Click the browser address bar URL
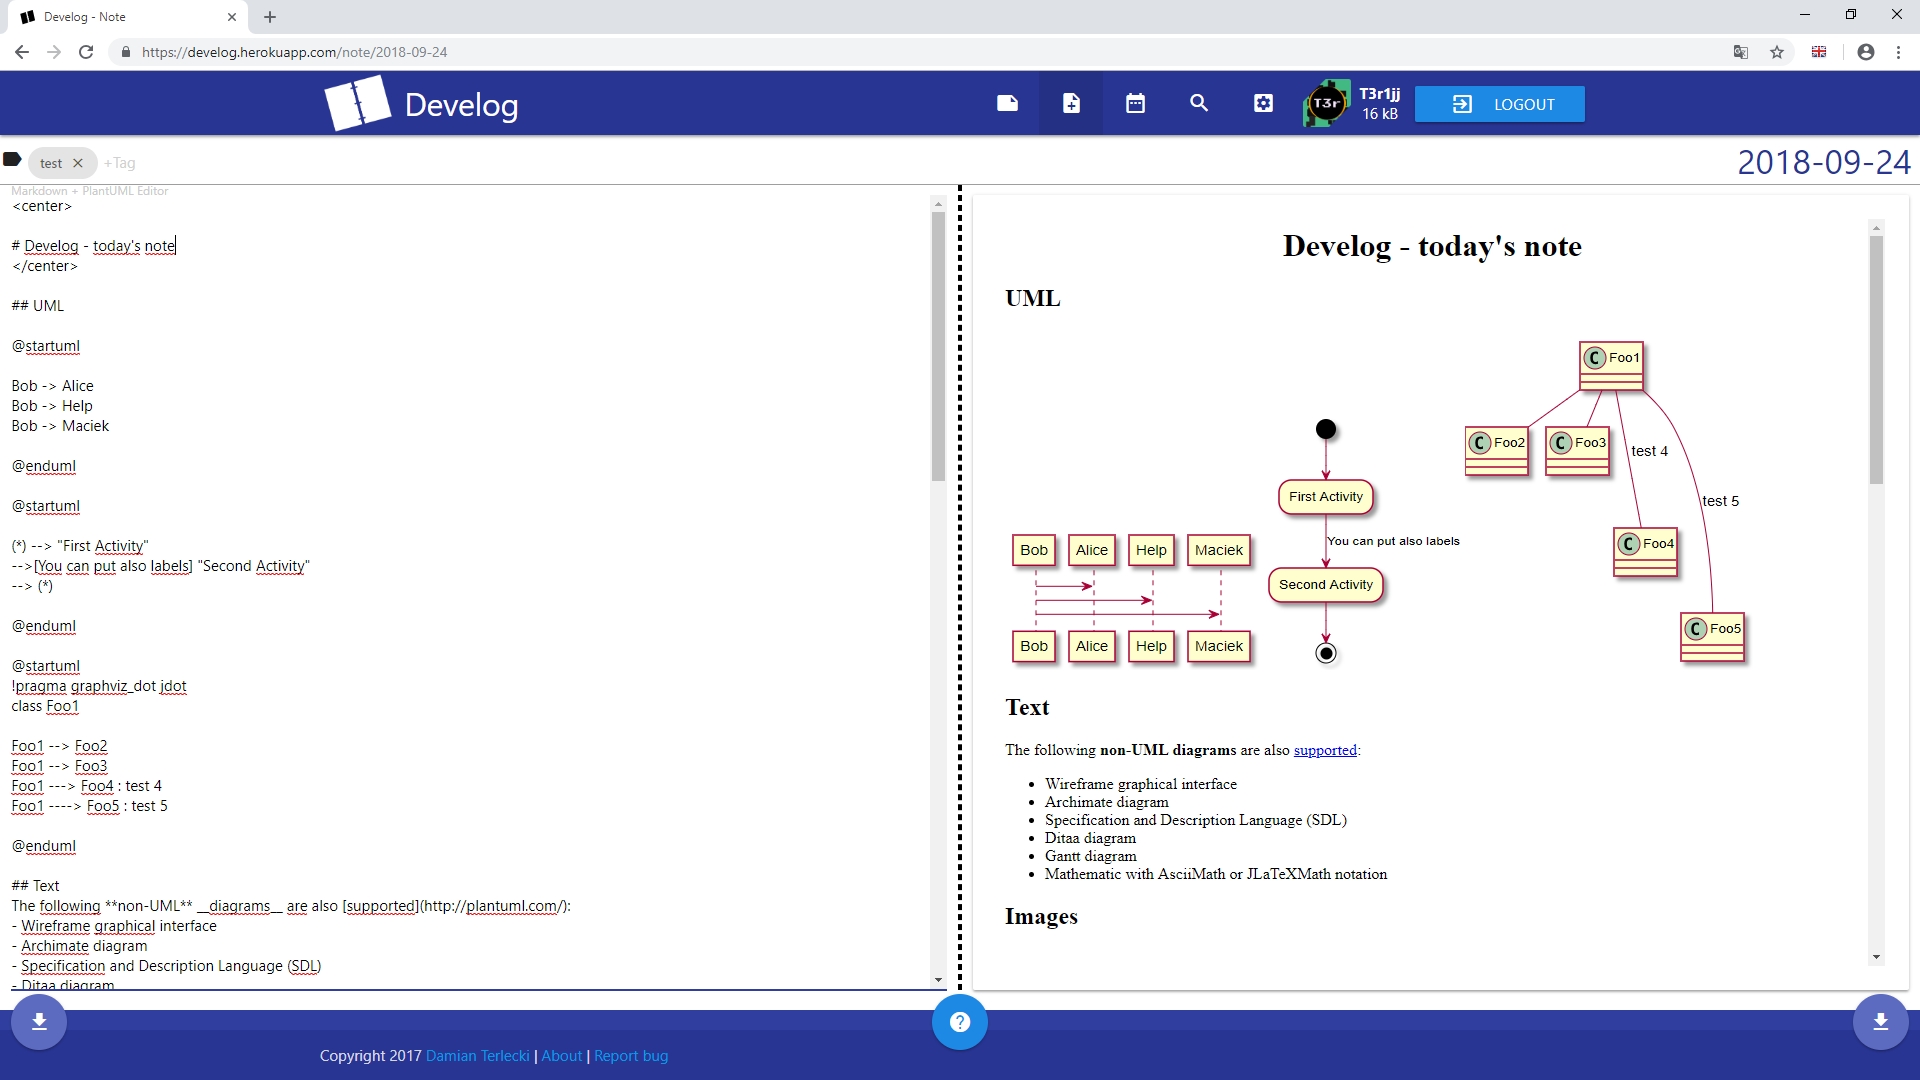 click(294, 52)
